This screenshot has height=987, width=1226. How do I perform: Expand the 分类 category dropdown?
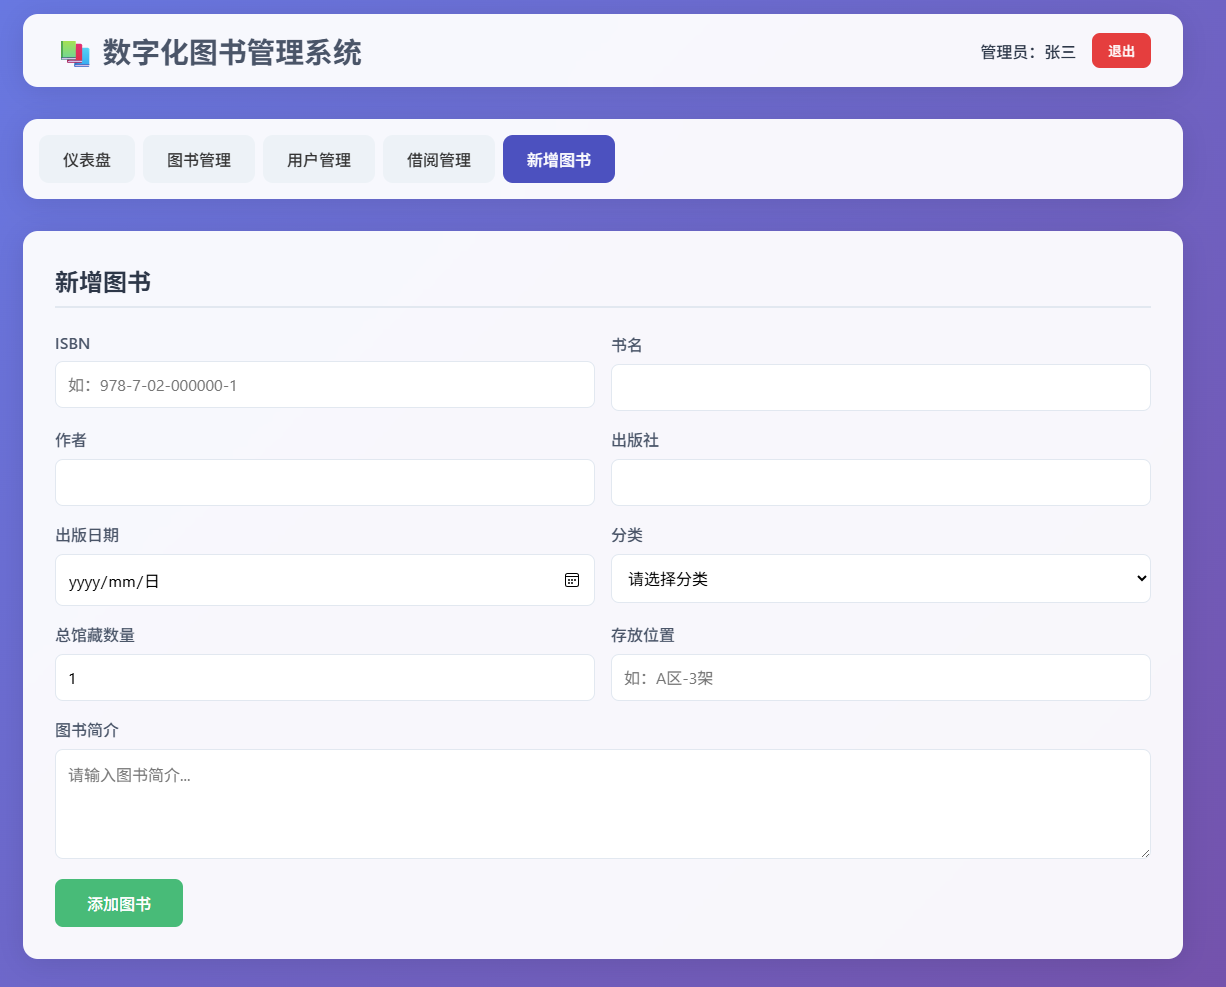click(881, 579)
